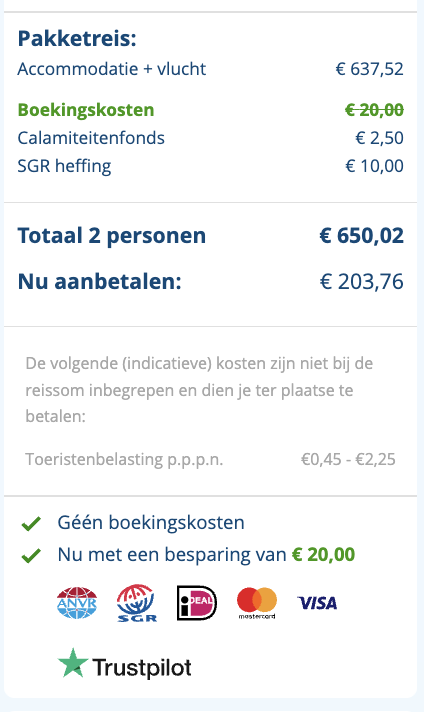Click the VISA logo
Image resolution: width=424 pixels, height=712 pixels.
[317, 603]
